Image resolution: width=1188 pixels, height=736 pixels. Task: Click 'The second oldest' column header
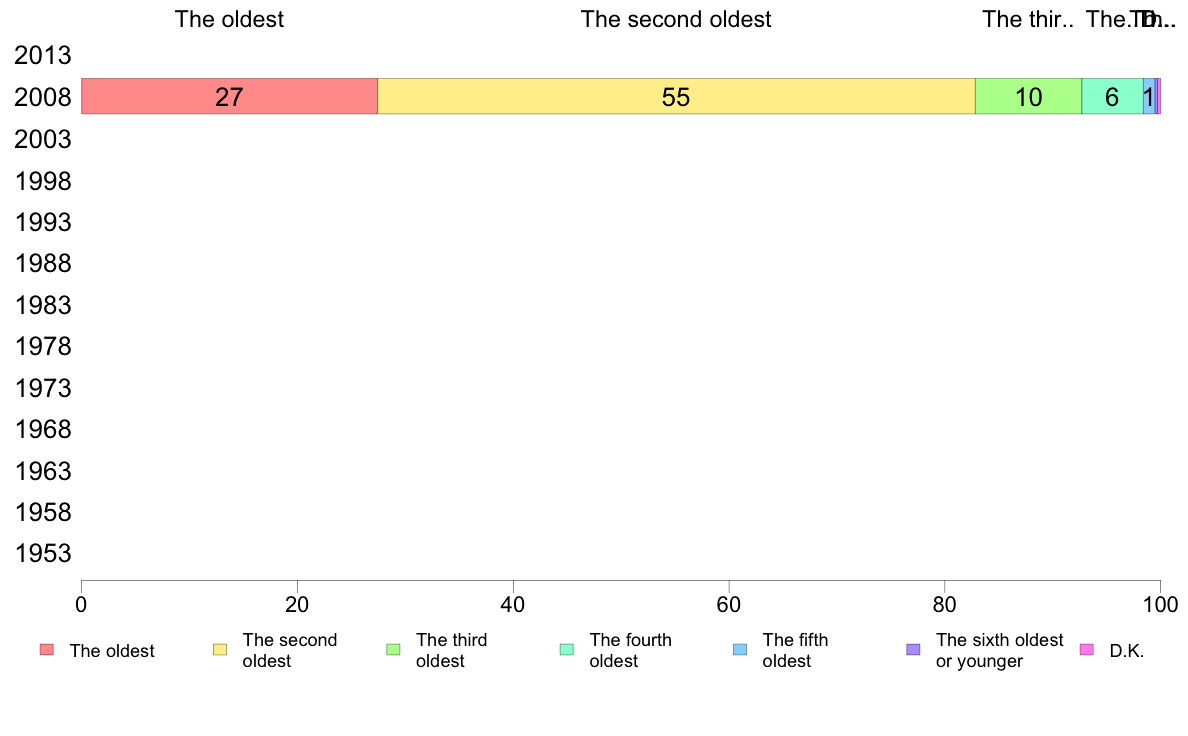click(676, 19)
